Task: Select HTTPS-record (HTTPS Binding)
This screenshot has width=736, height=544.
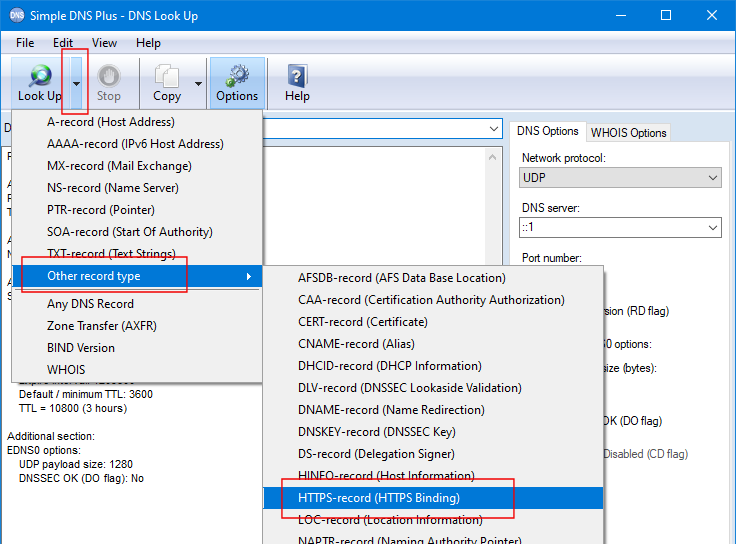Action: pos(433,498)
